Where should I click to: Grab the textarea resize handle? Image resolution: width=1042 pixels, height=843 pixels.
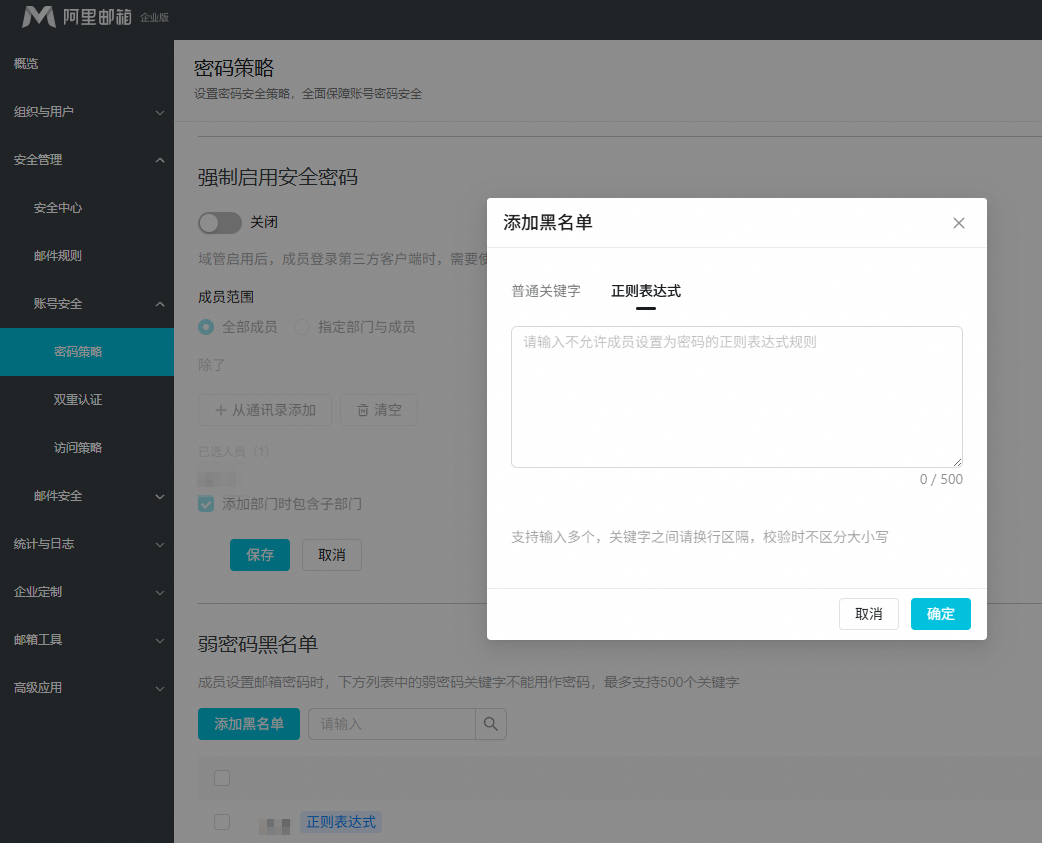(957, 462)
